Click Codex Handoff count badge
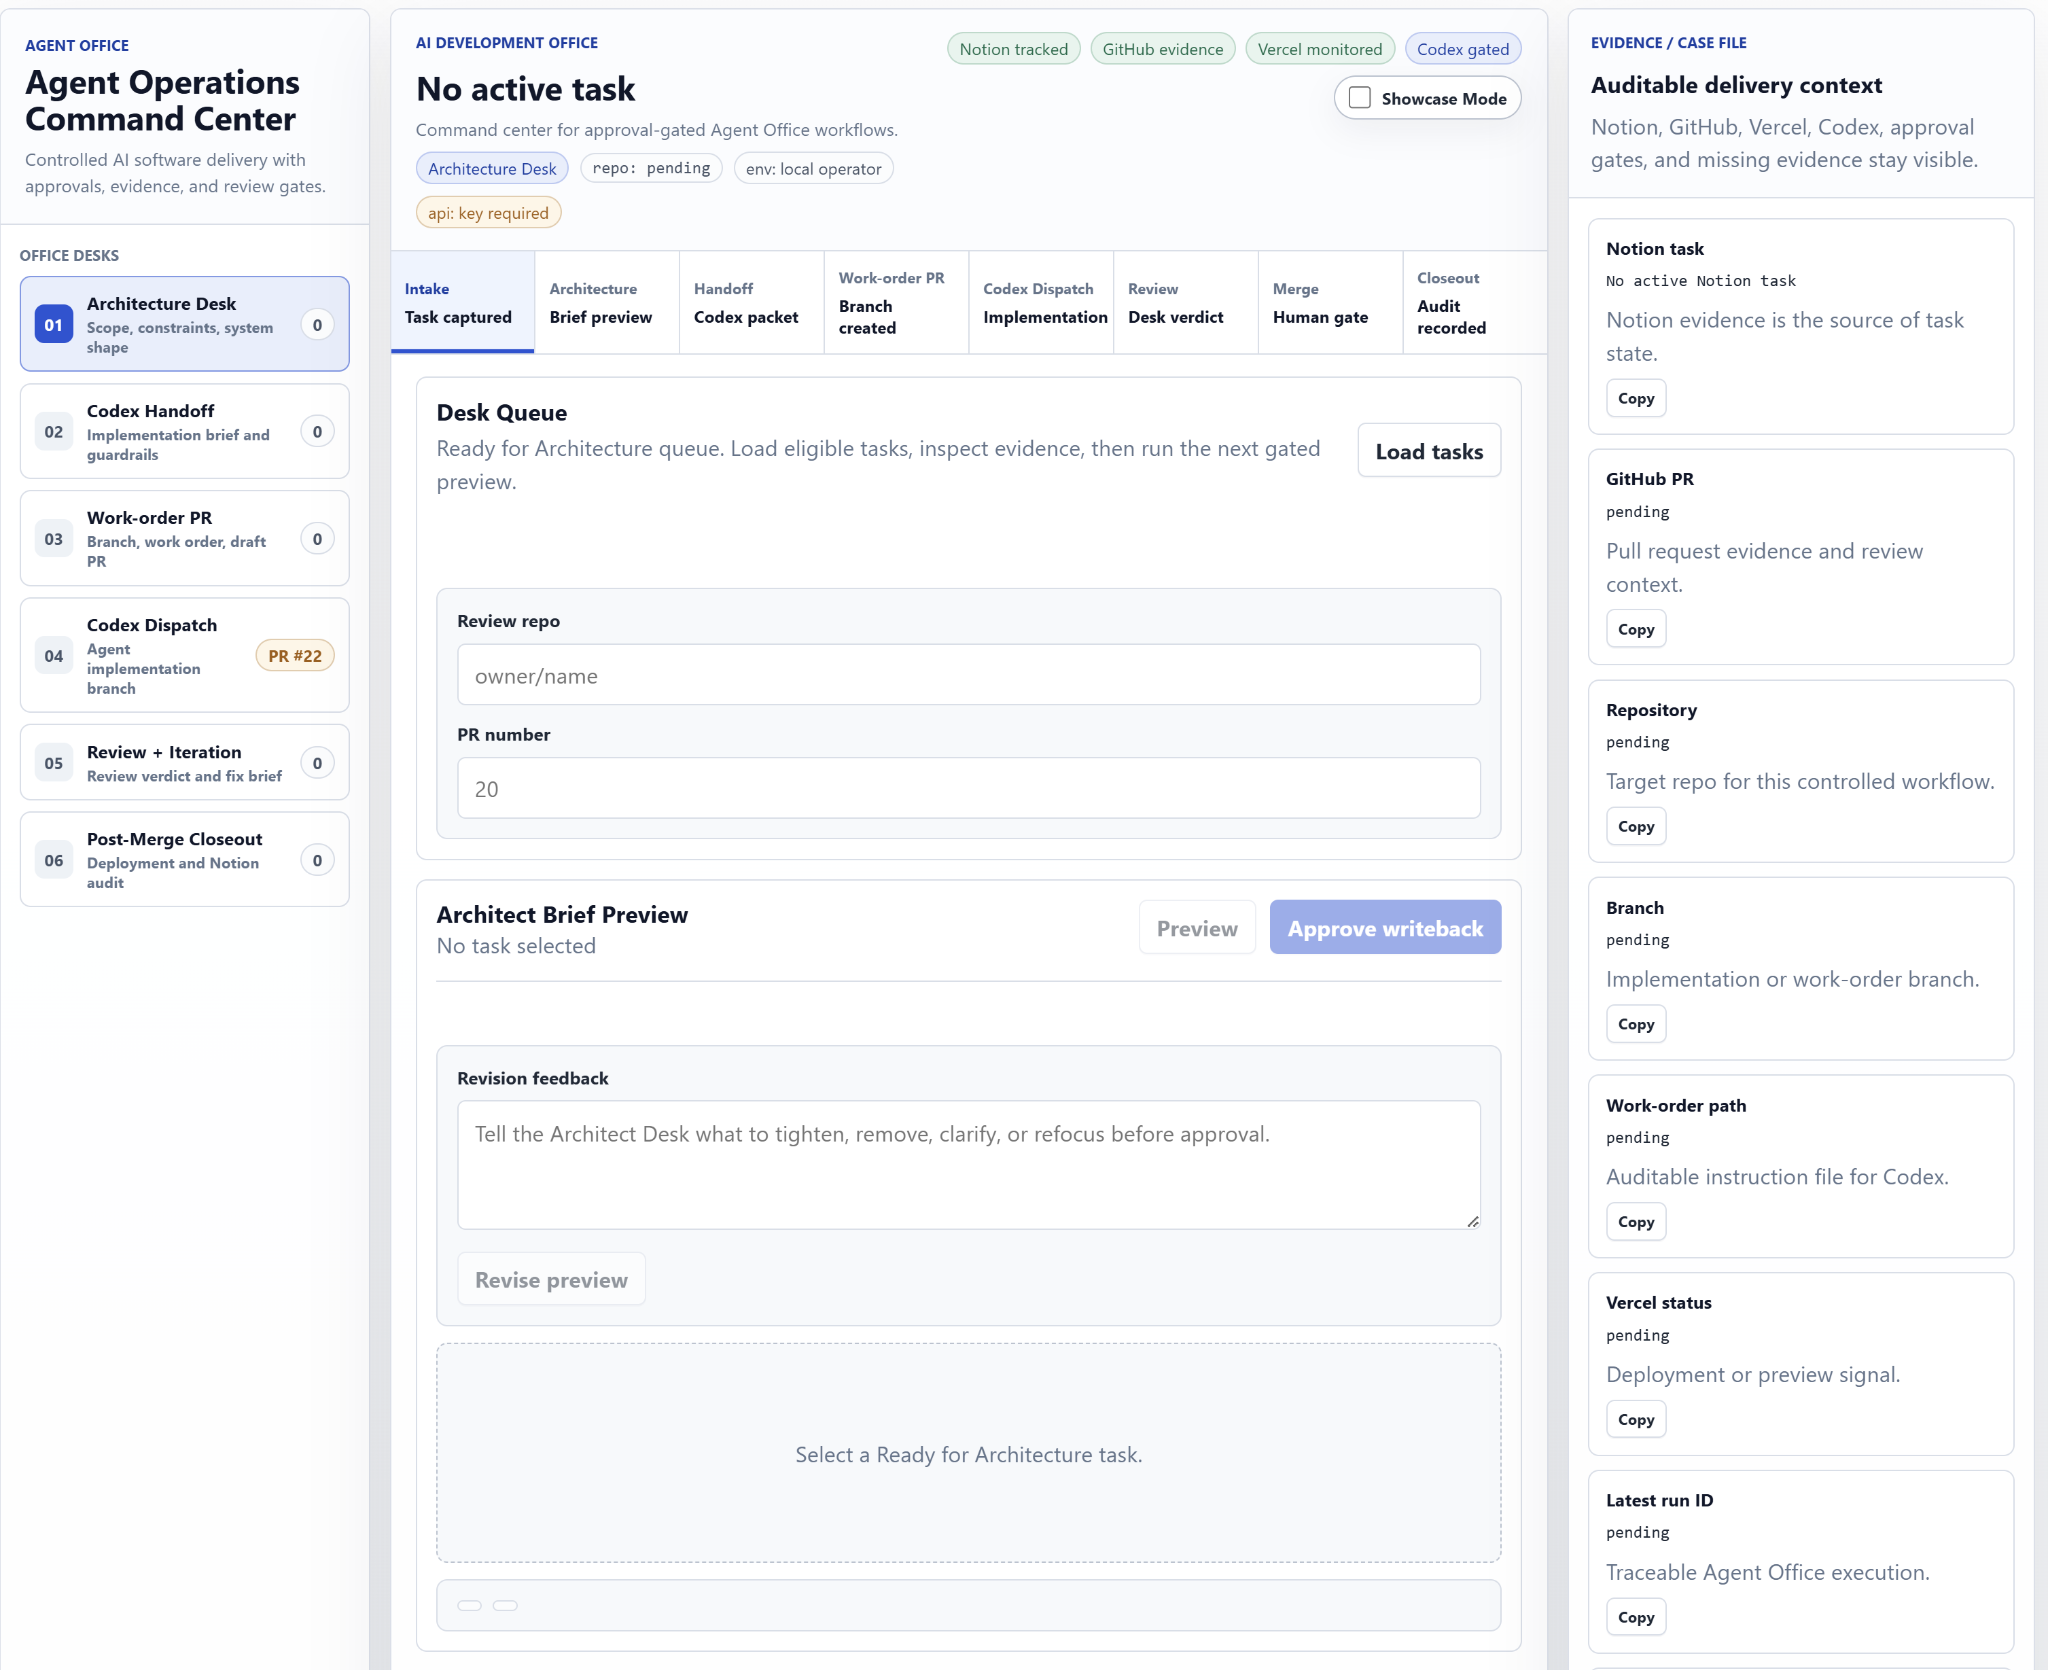The width and height of the screenshot is (2048, 1670). (317, 431)
